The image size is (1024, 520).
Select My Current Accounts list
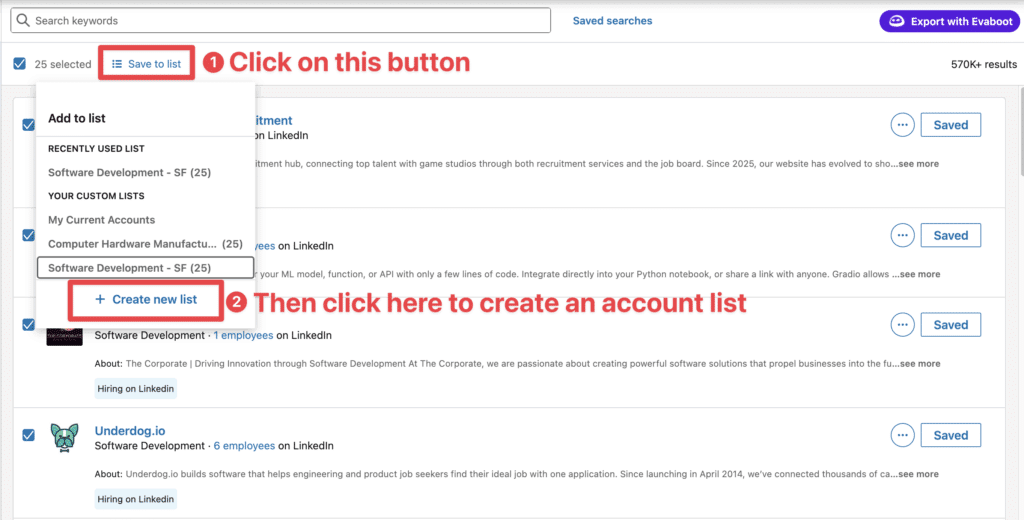point(102,220)
